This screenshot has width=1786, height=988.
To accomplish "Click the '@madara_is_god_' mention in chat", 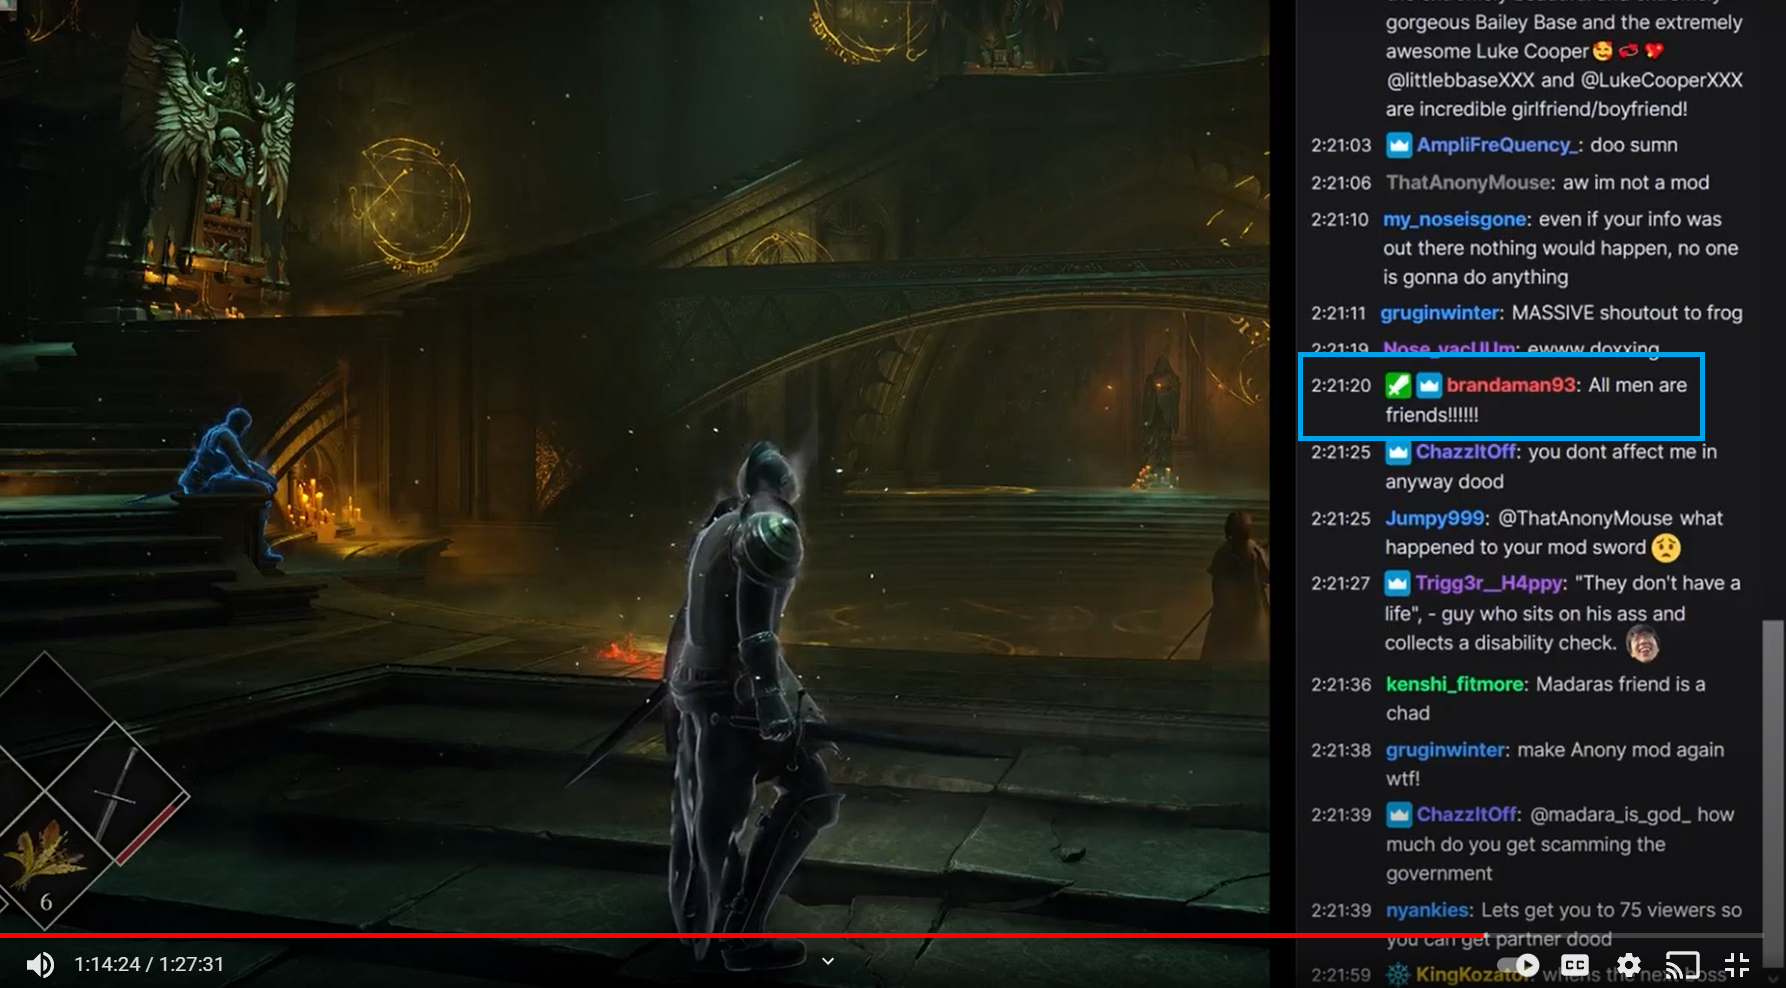I will (1610, 815).
